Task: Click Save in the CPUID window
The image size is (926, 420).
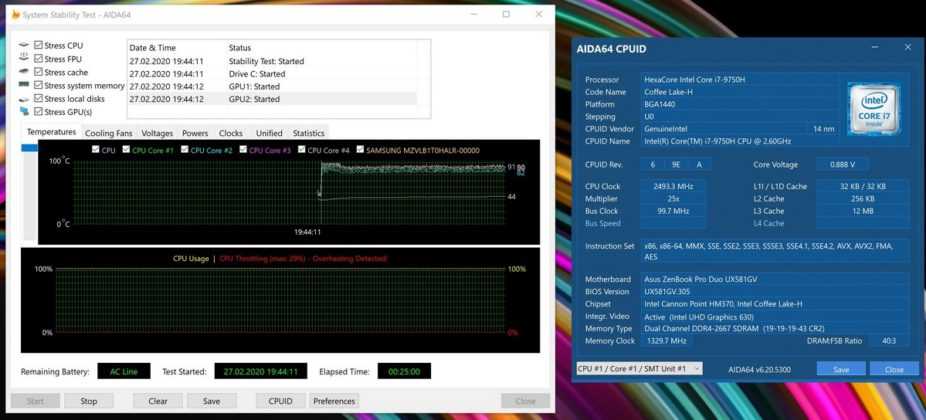Action: tap(841, 369)
